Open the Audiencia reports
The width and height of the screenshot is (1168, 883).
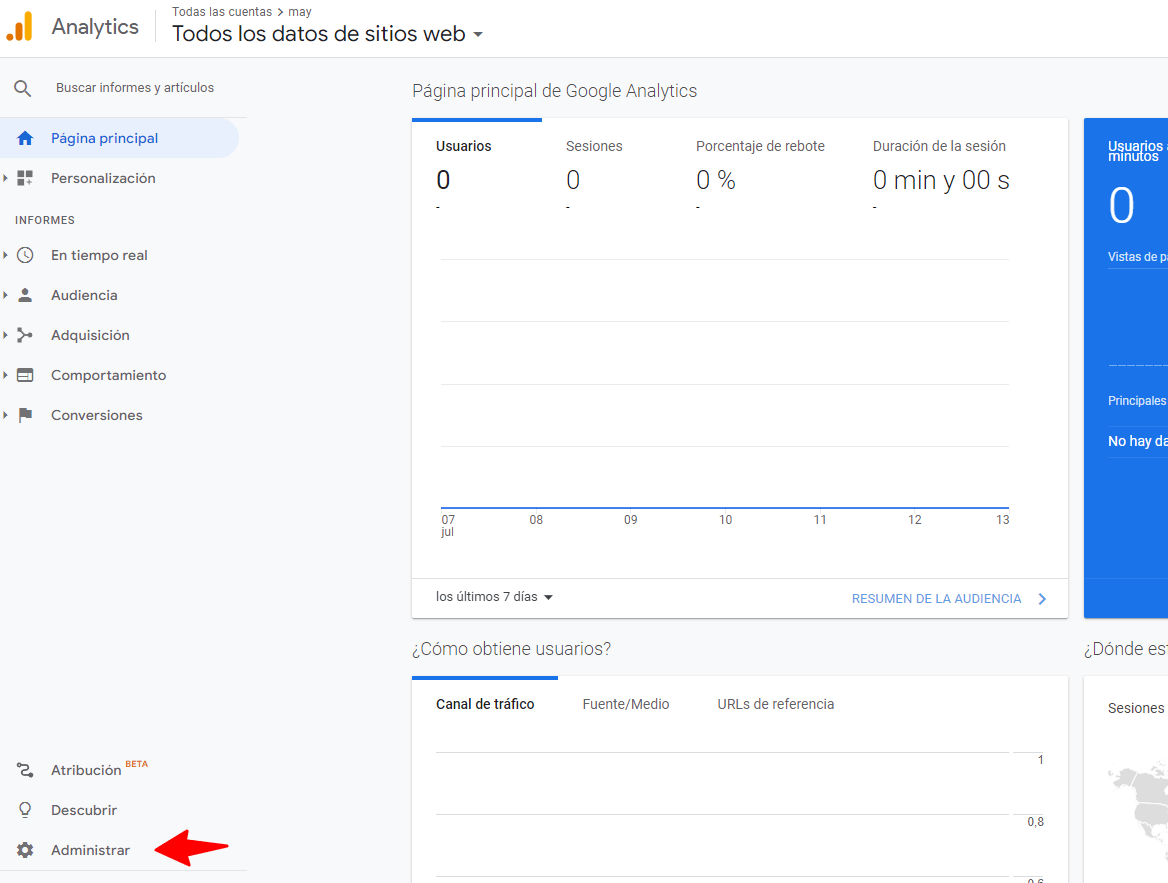(84, 295)
